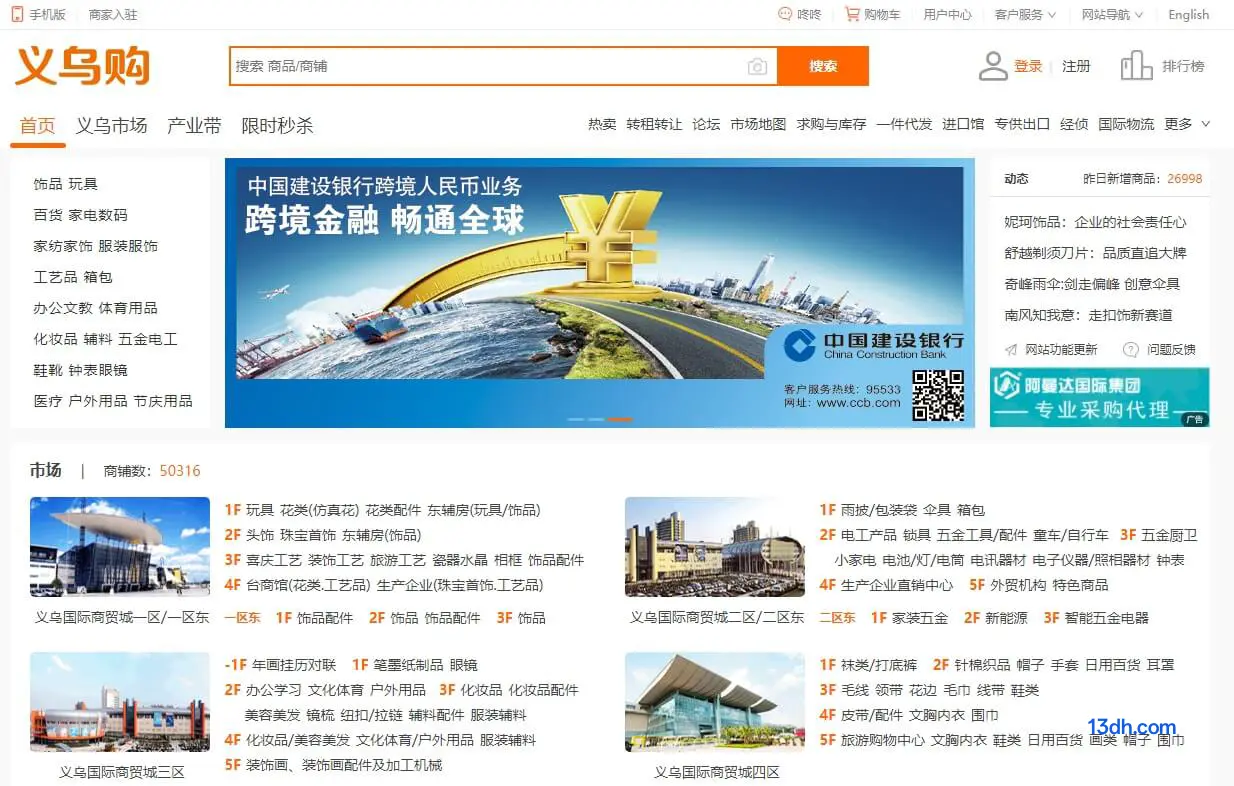Click the 一区东 orange label
This screenshot has height=786, width=1234.
click(x=243, y=618)
